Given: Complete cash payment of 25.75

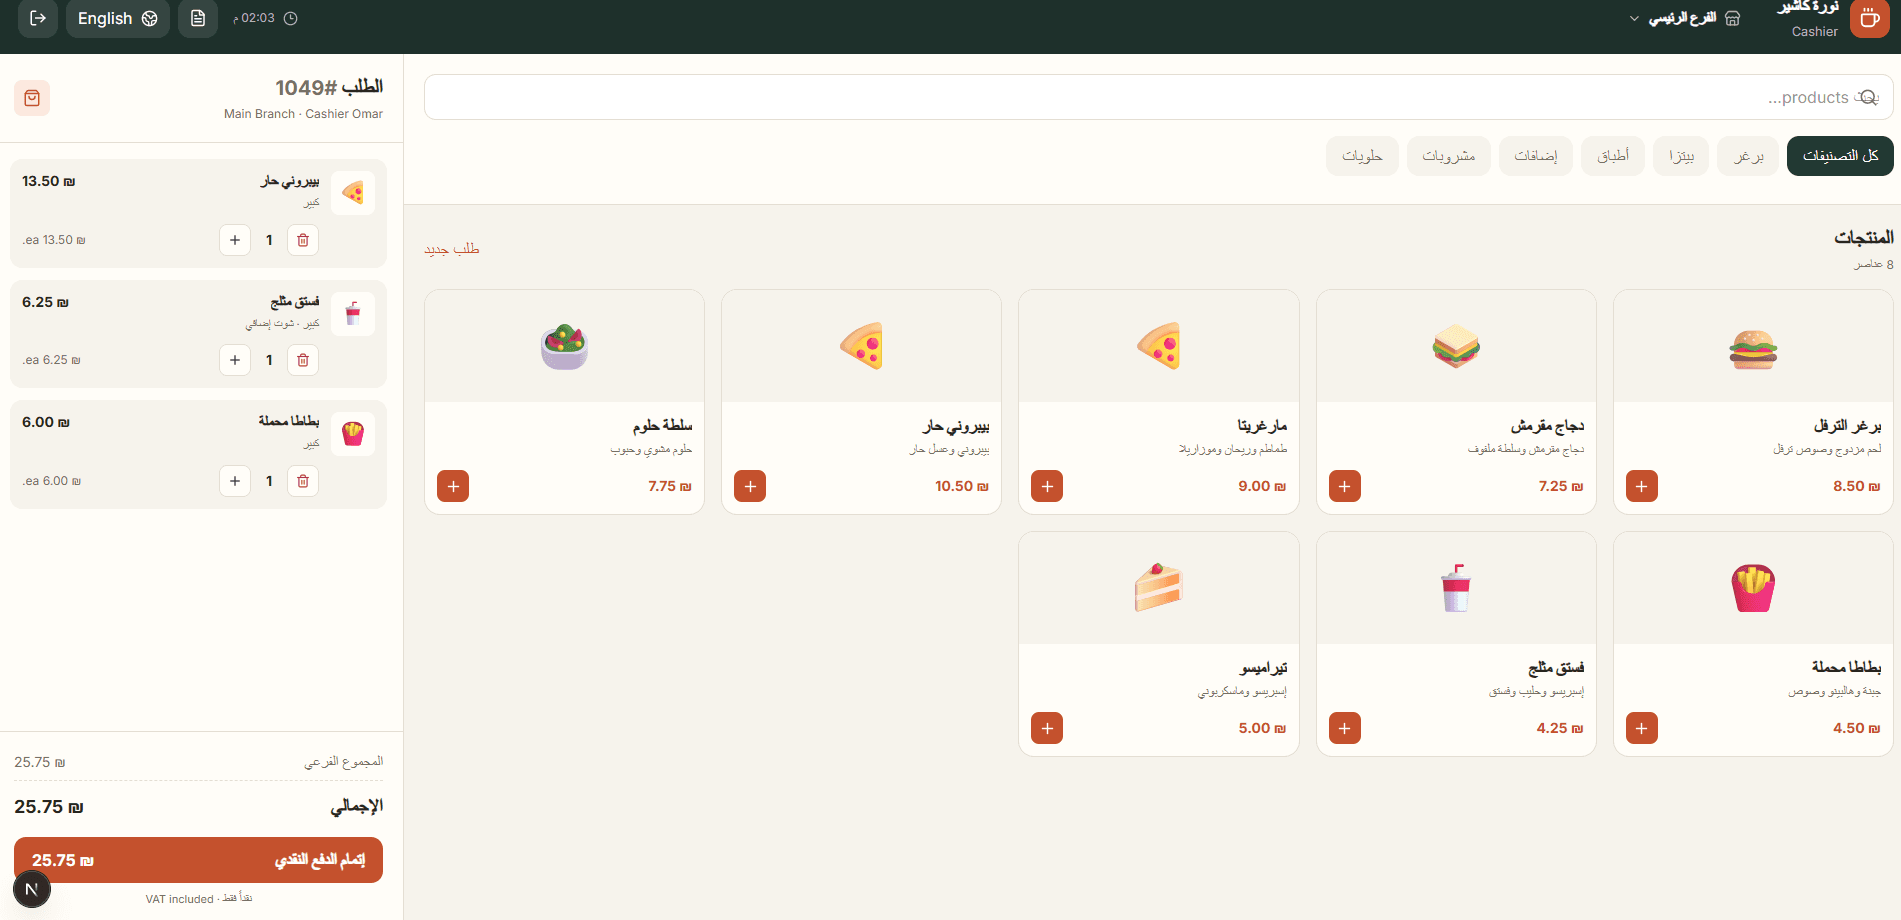Looking at the screenshot, I should click(x=198, y=860).
